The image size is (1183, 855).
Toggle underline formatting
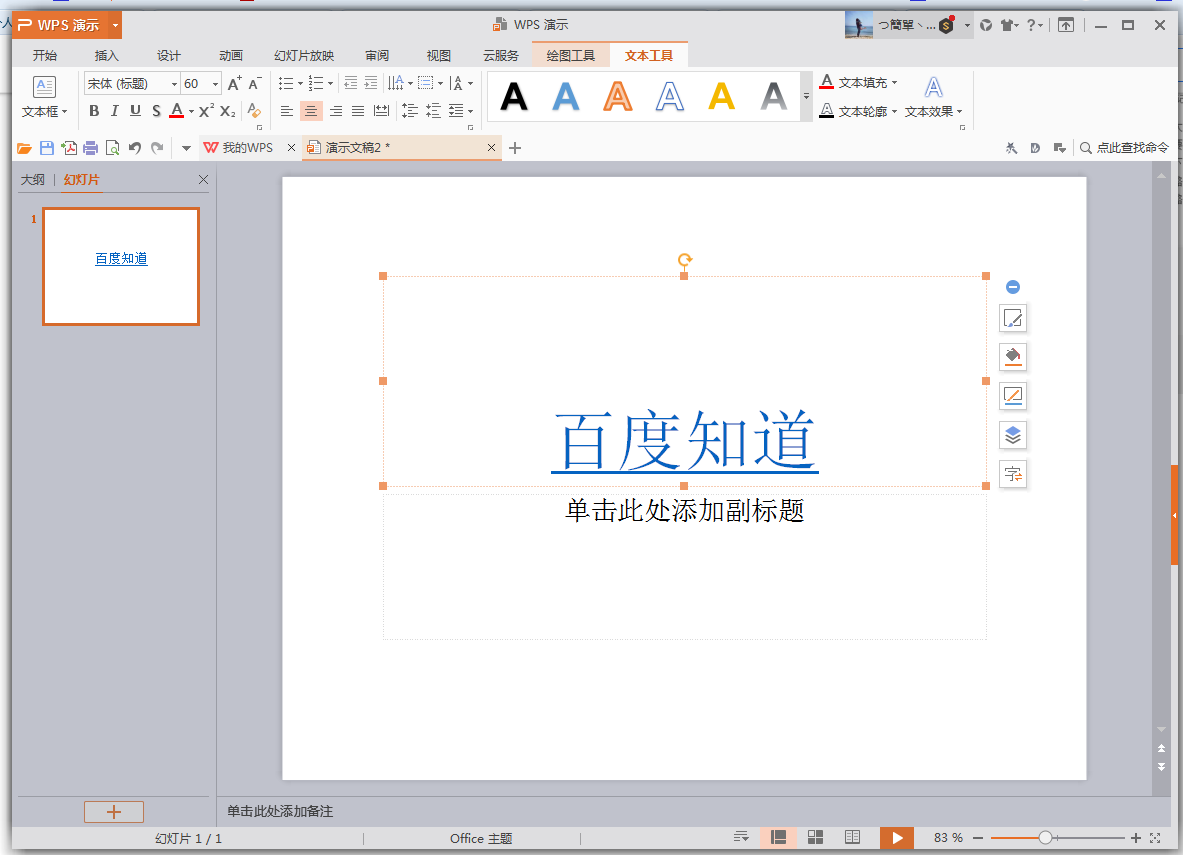tap(134, 111)
